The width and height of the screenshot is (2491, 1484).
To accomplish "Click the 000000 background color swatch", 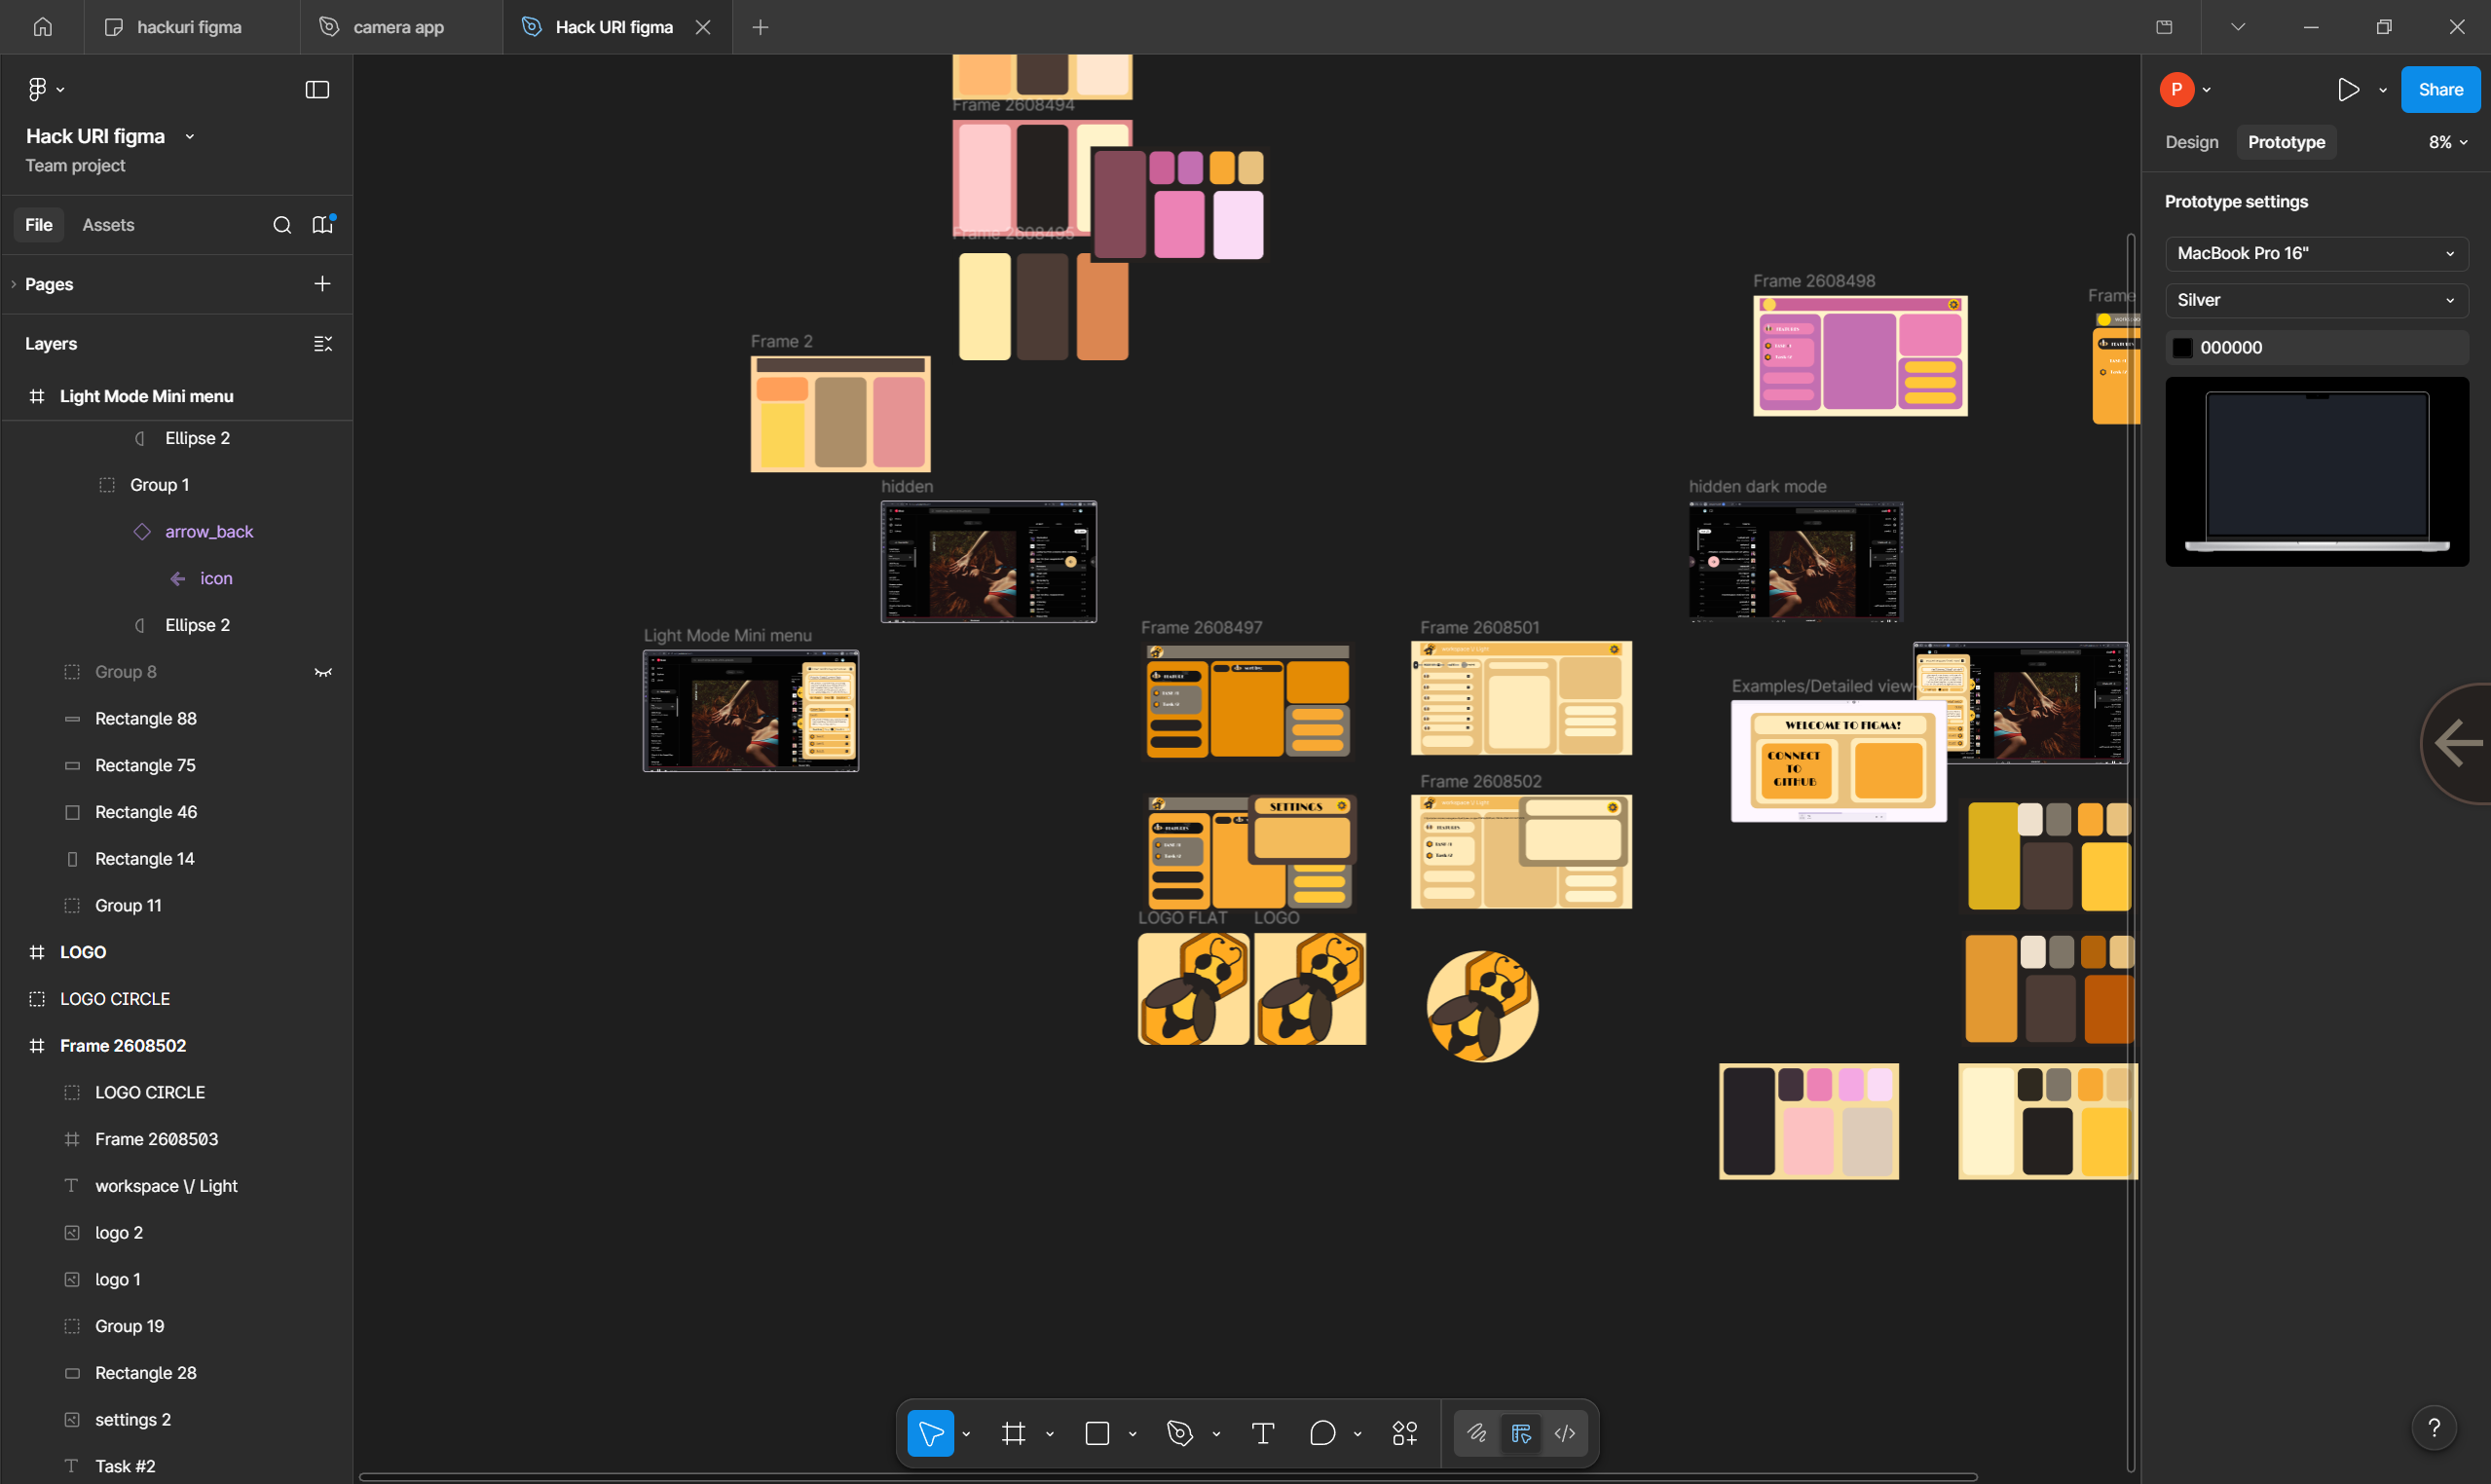I will click(2182, 347).
